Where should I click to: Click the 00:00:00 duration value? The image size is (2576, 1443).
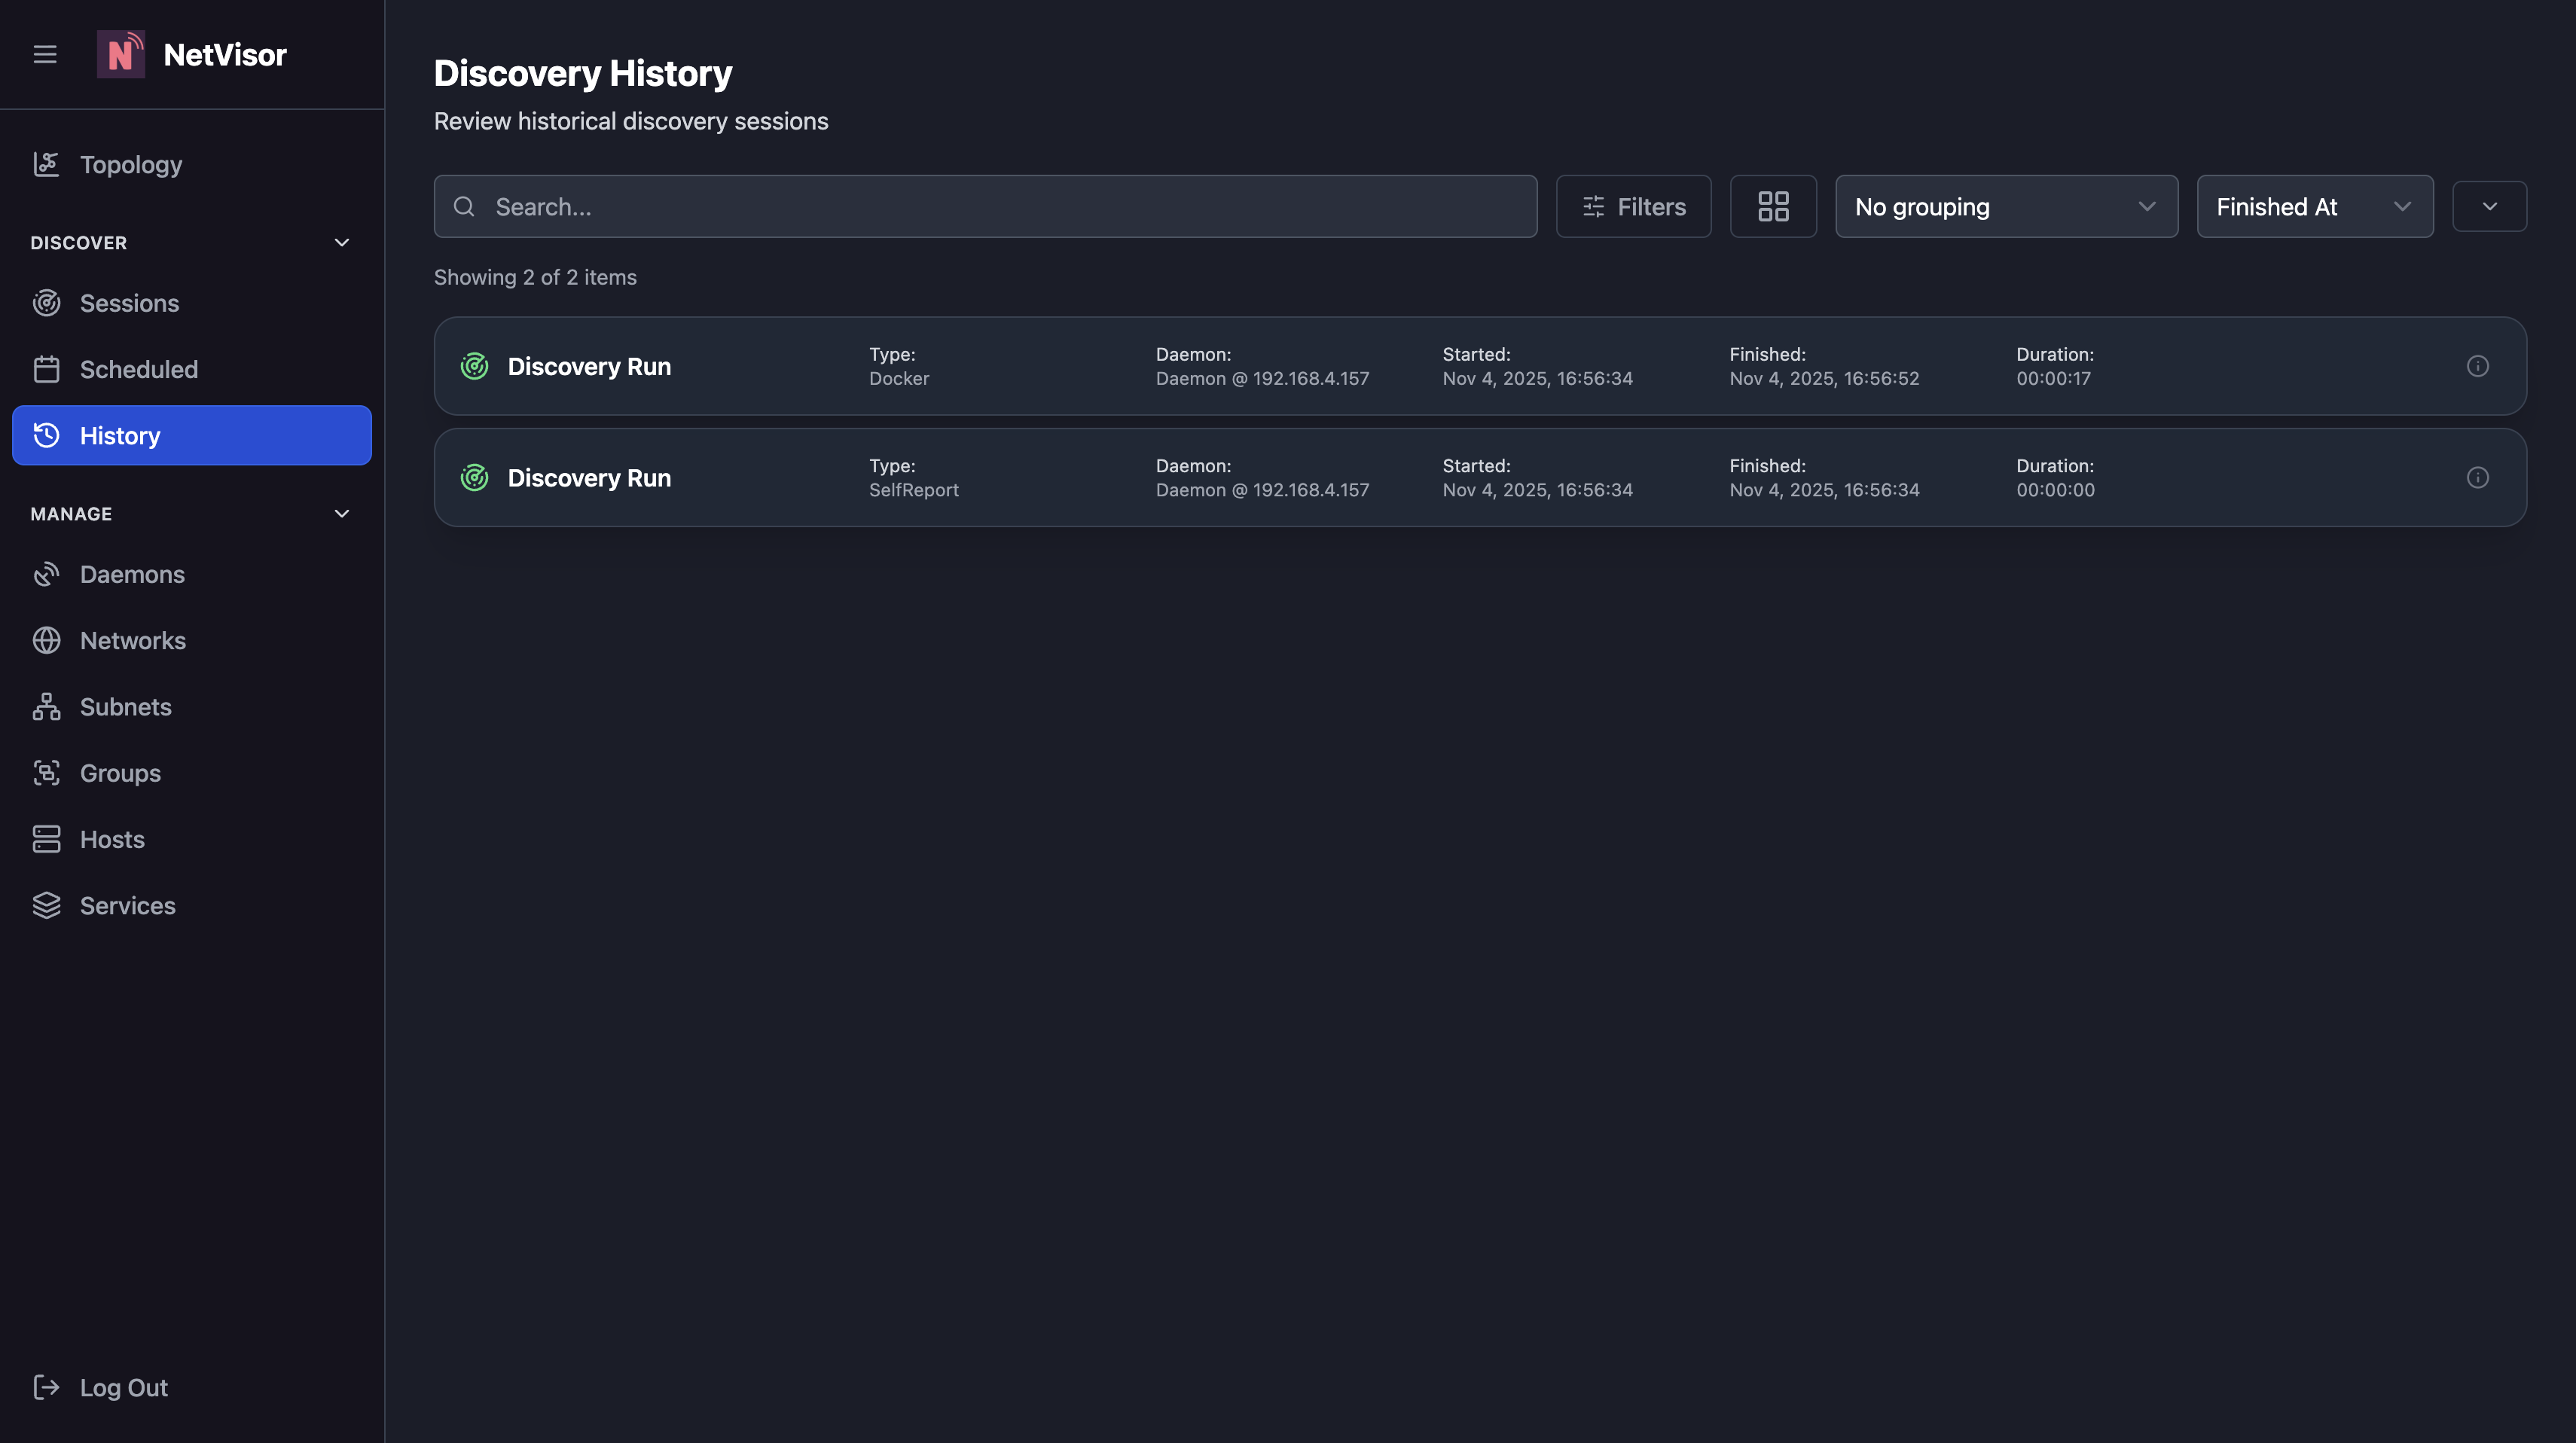pos(2055,490)
